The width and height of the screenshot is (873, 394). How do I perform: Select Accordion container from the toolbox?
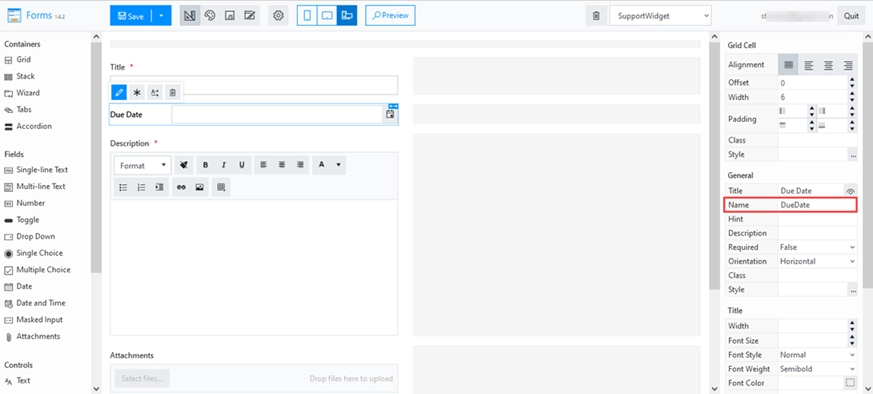pyautogui.click(x=28, y=126)
